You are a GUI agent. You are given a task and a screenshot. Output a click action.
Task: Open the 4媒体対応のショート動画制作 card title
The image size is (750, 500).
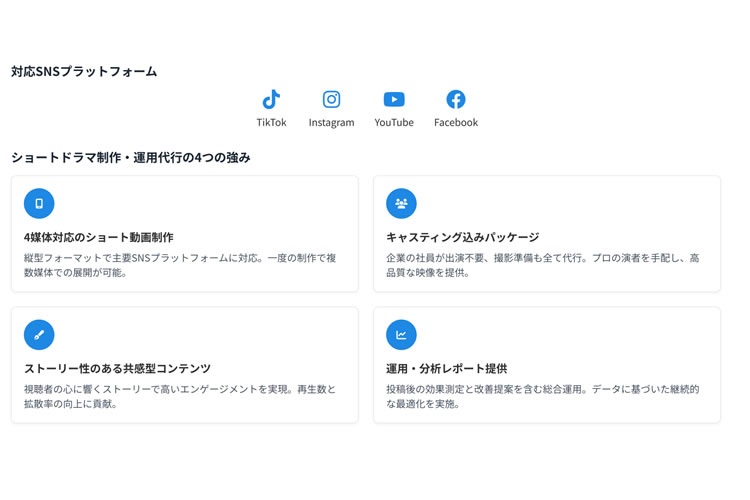(x=98, y=237)
